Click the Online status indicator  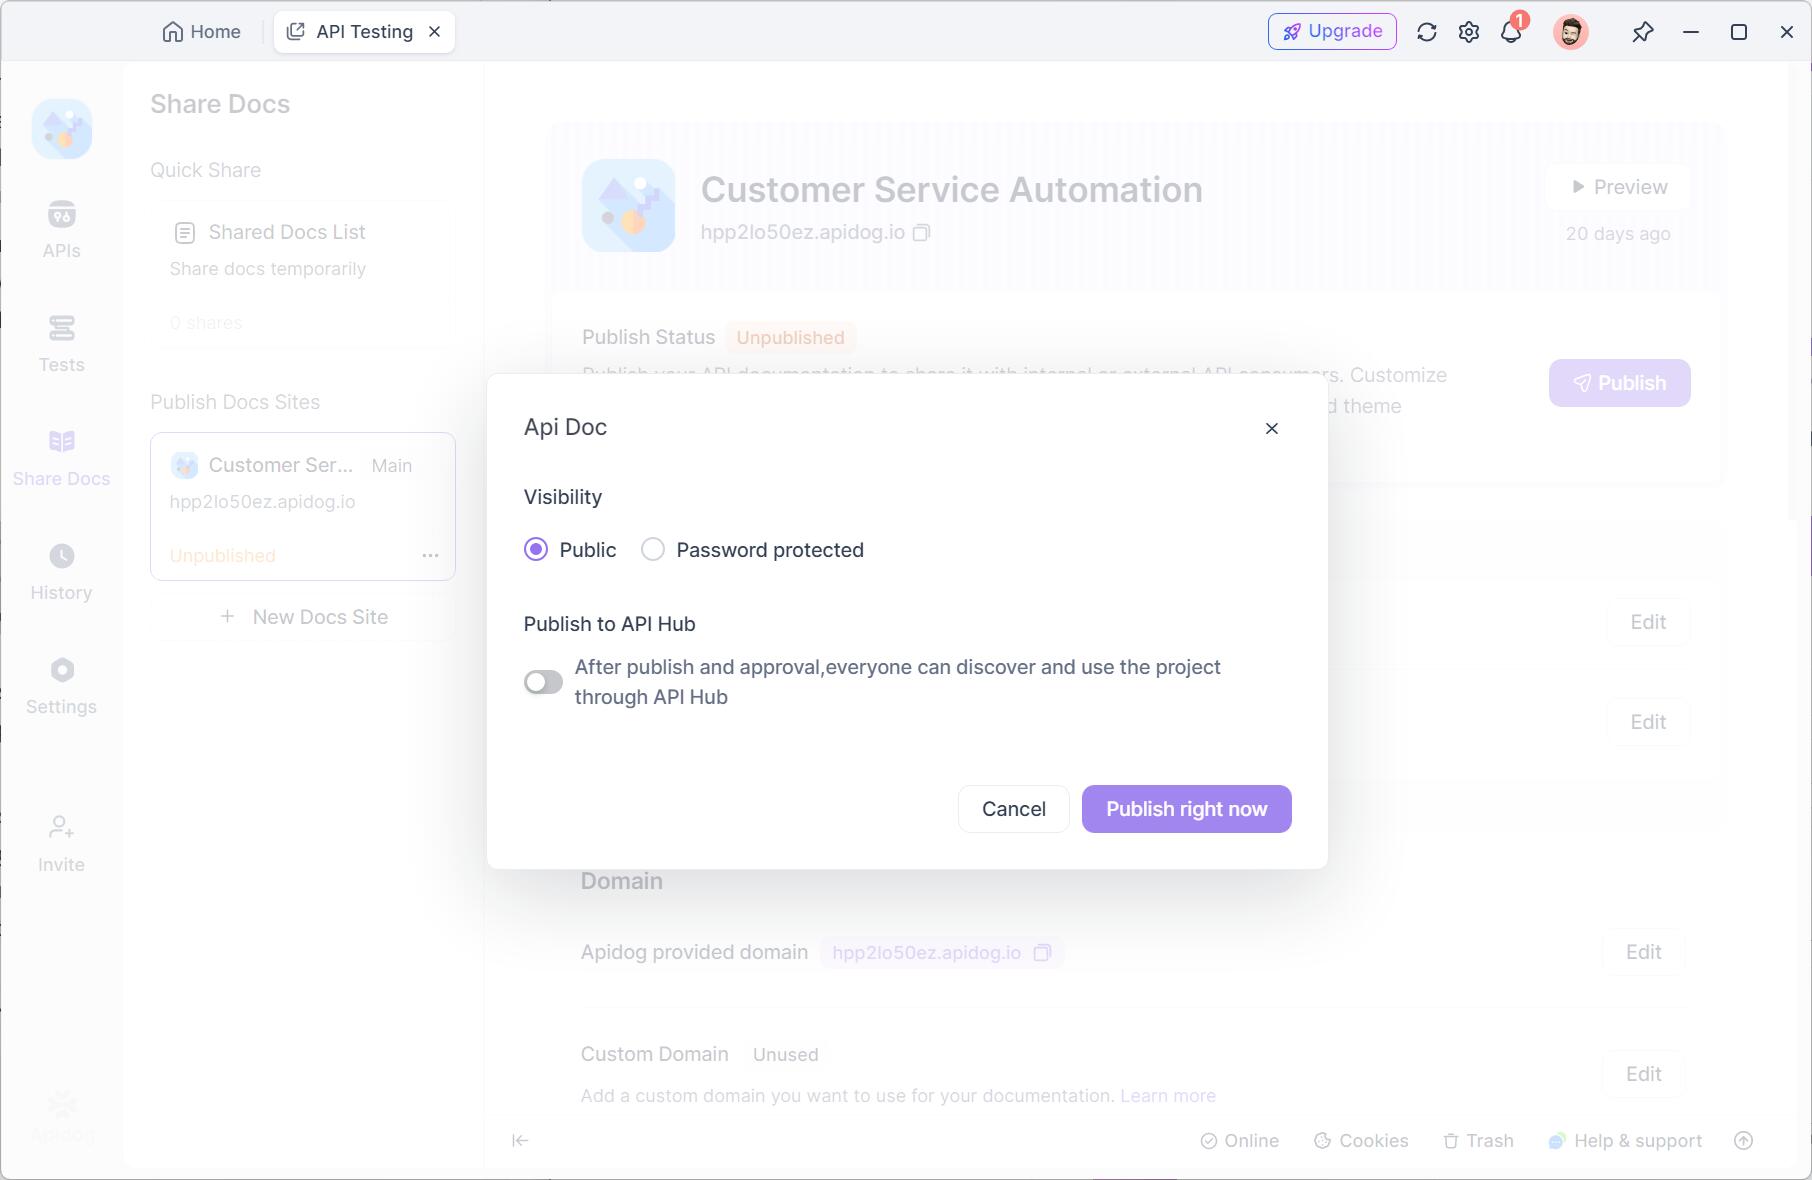1240,1141
